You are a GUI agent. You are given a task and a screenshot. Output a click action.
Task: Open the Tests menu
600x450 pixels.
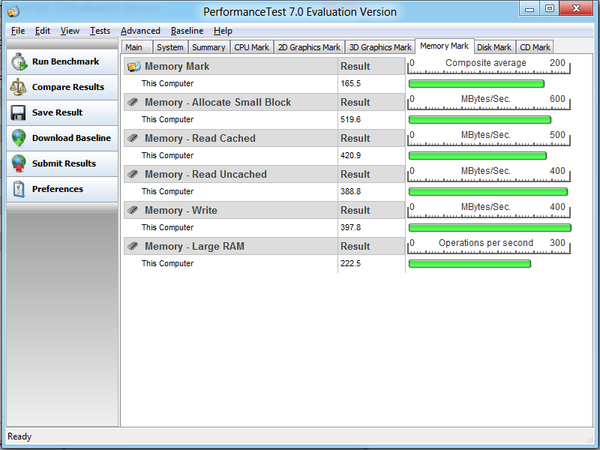click(x=100, y=31)
